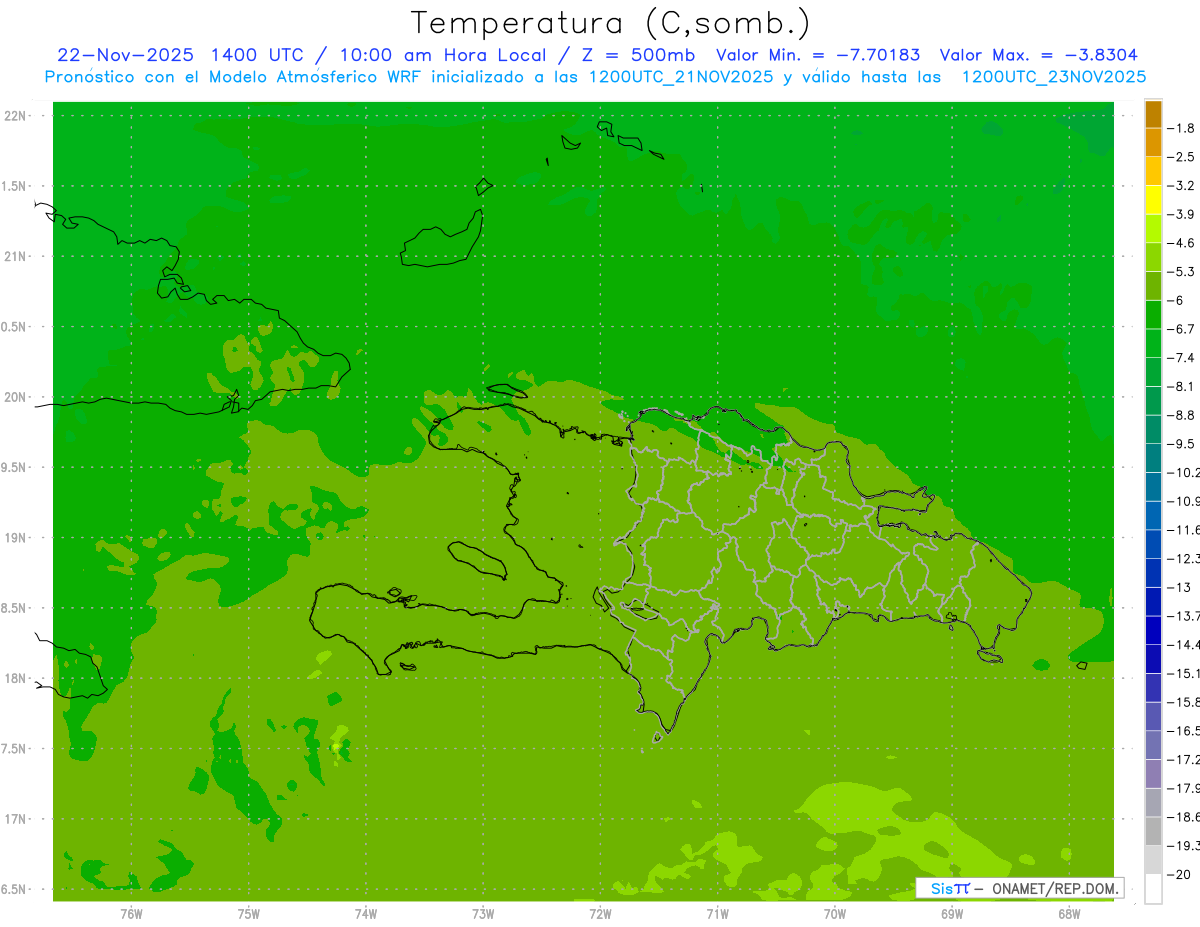The height and width of the screenshot is (927, 1200).
Task: Click the brown-orange top swatch of the color scale
Action: tap(1153, 114)
